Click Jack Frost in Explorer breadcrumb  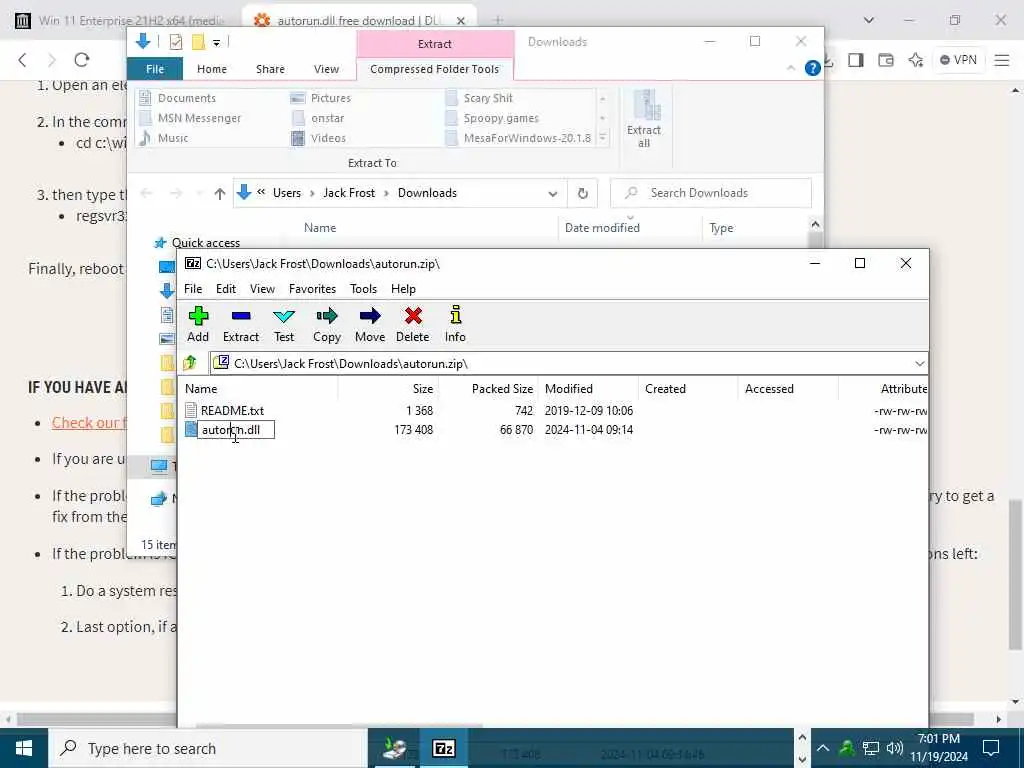(x=349, y=193)
